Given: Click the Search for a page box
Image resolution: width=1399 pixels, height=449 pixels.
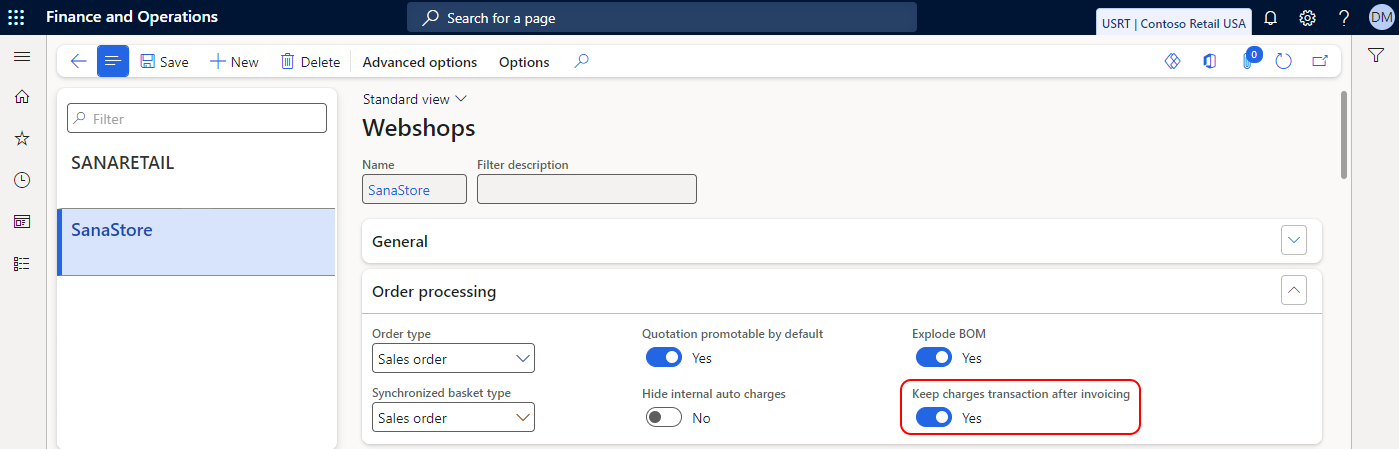Looking at the screenshot, I should [x=662, y=17].
